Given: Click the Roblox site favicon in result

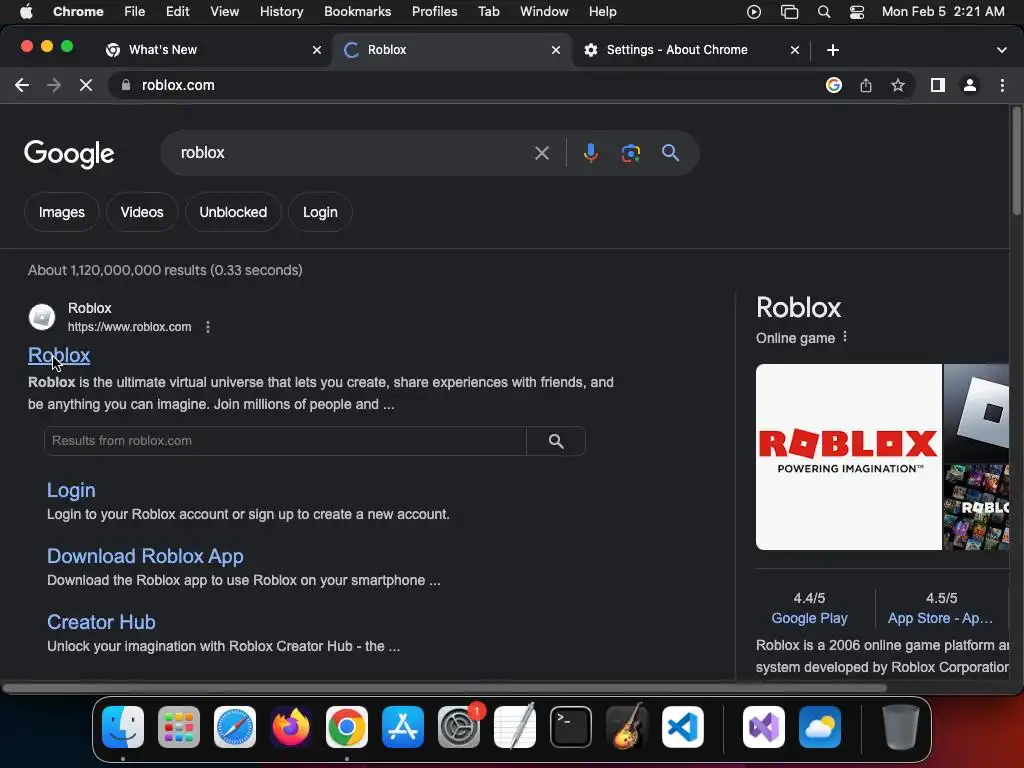Looking at the screenshot, I should point(42,317).
